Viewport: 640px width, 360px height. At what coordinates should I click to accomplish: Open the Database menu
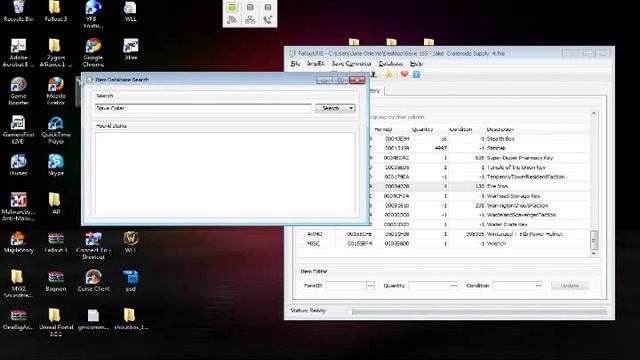point(391,64)
